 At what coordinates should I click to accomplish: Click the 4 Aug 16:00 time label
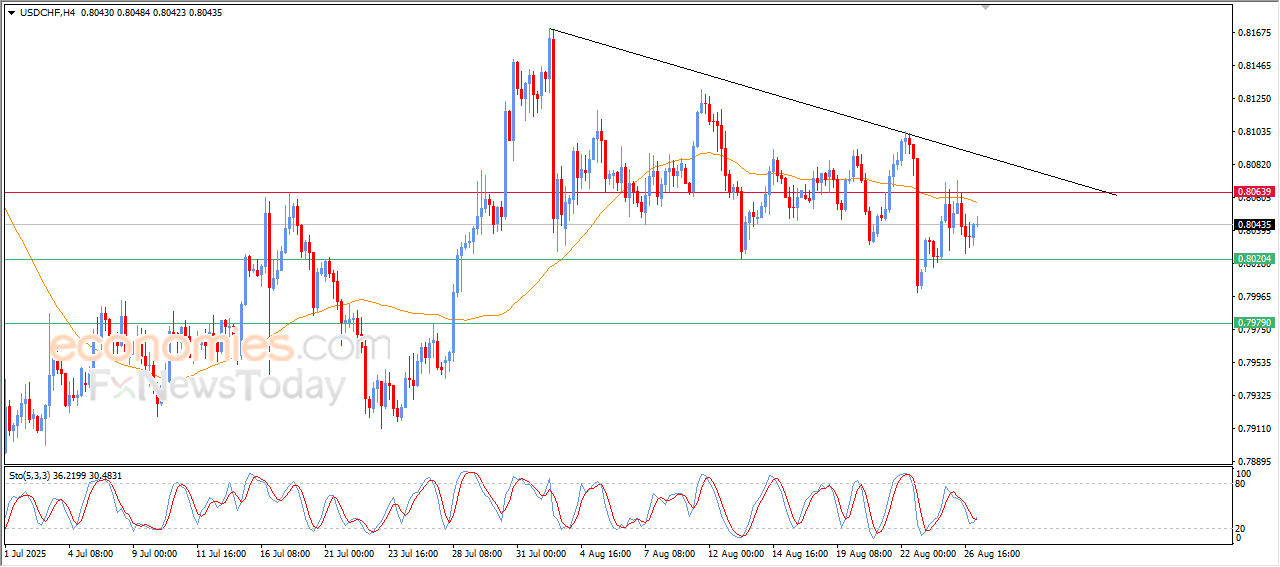click(607, 553)
